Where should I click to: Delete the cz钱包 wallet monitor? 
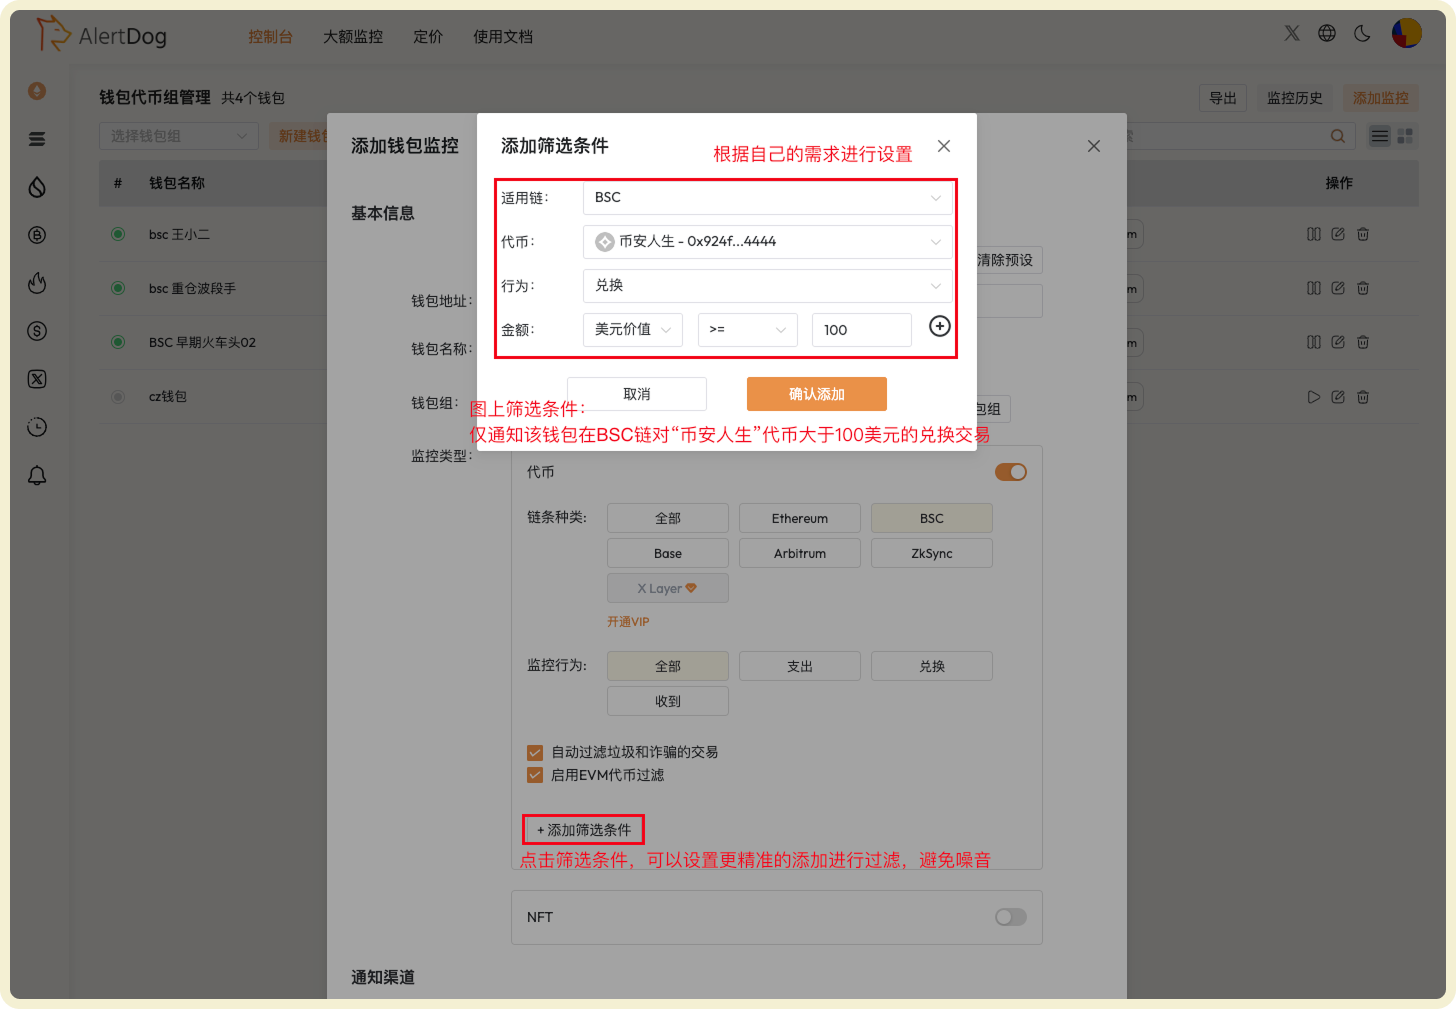click(x=1362, y=396)
